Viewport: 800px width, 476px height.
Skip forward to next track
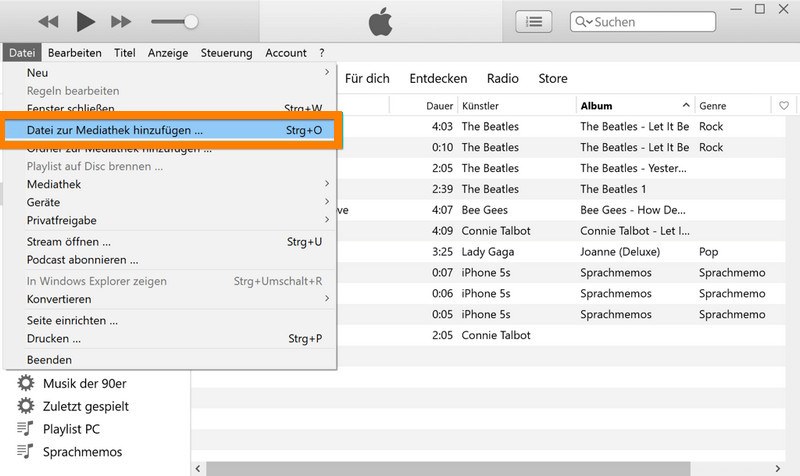[121, 22]
